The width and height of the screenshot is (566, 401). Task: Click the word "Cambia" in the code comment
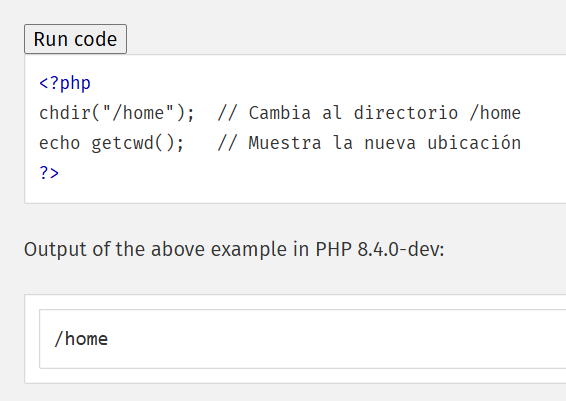[279, 113]
